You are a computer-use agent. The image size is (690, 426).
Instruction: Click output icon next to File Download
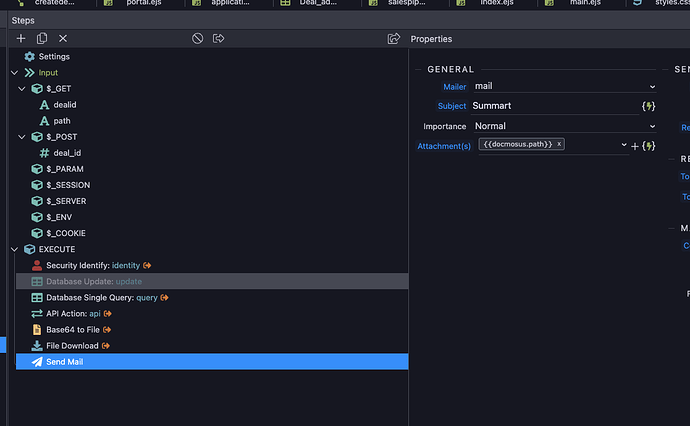coord(106,345)
